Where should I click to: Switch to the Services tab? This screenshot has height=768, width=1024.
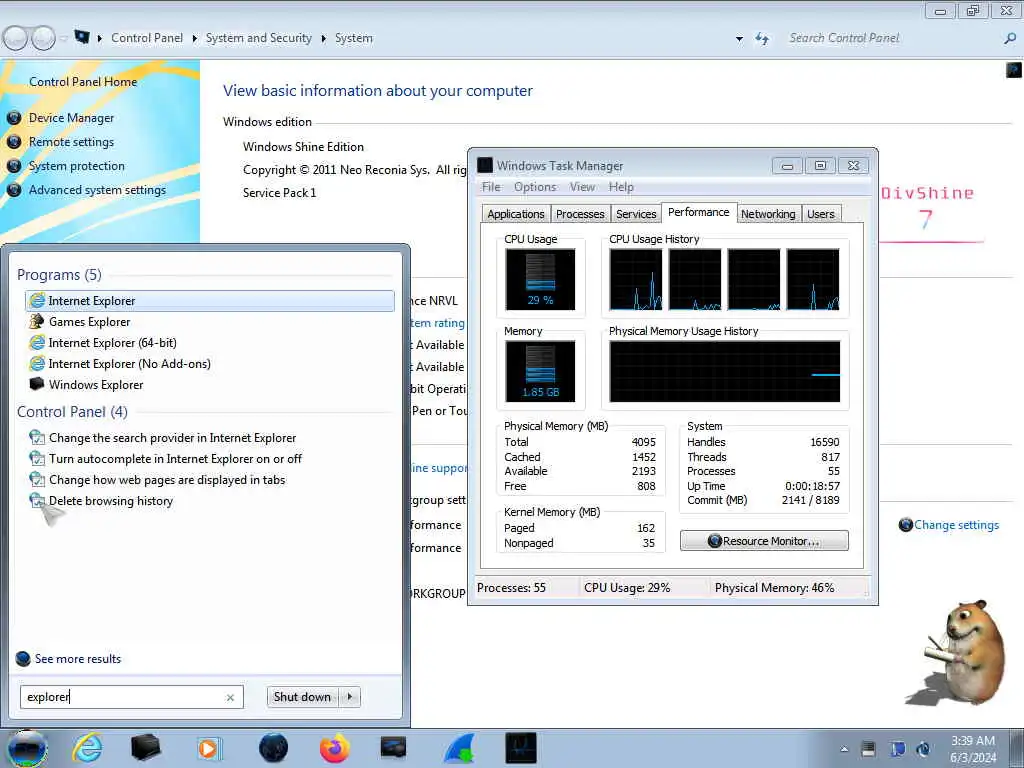click(636, 214)
